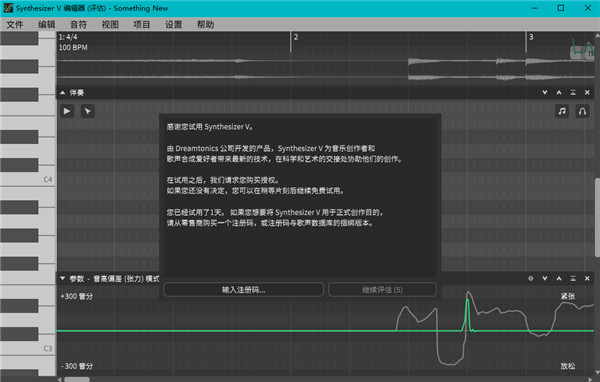Move the 参数 panel down with its down arrow

click(x=545, y=278)
